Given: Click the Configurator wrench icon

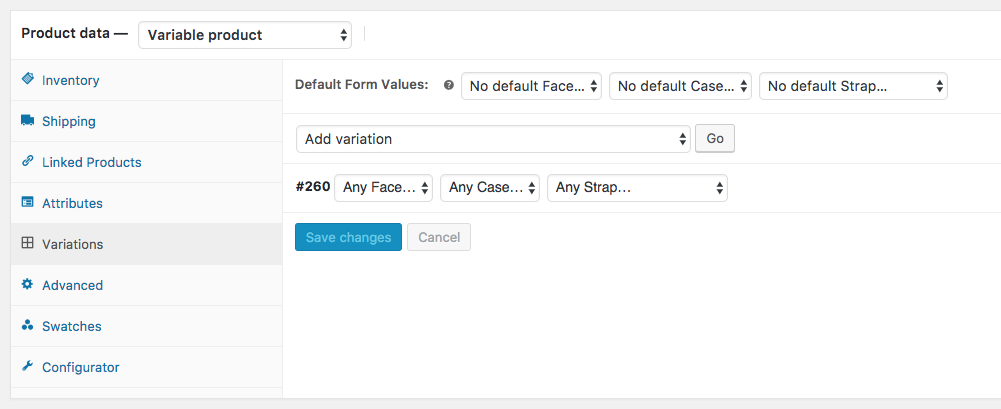Looking at the screenshot, I should tap(28, 367).
